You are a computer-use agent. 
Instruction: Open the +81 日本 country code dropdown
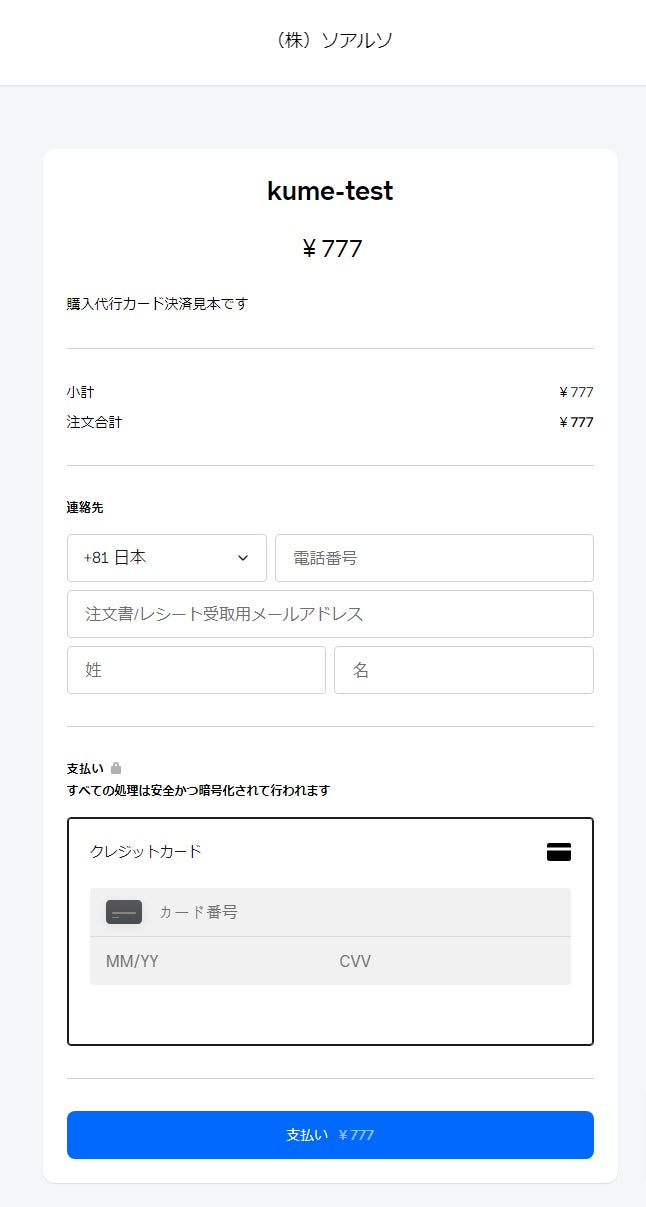click(167, 558)
